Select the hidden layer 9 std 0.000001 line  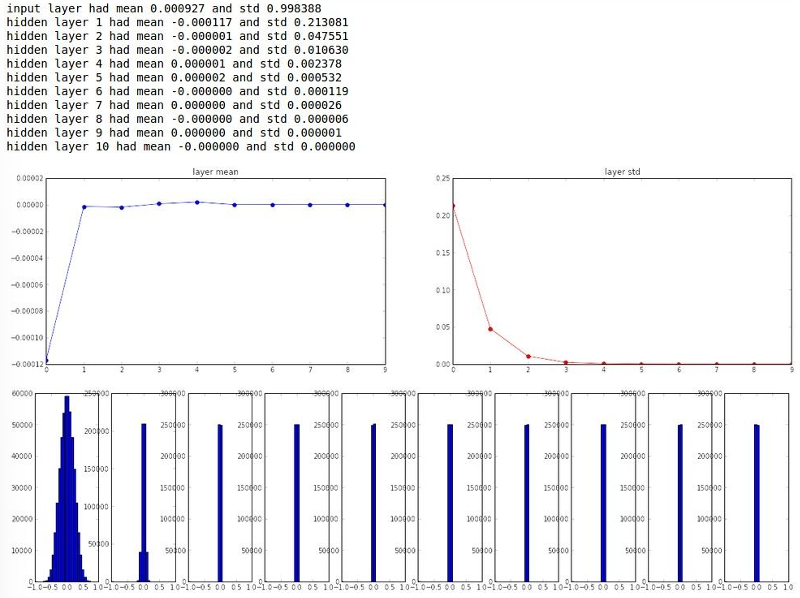pyautogui.click(x=174, y=132)
